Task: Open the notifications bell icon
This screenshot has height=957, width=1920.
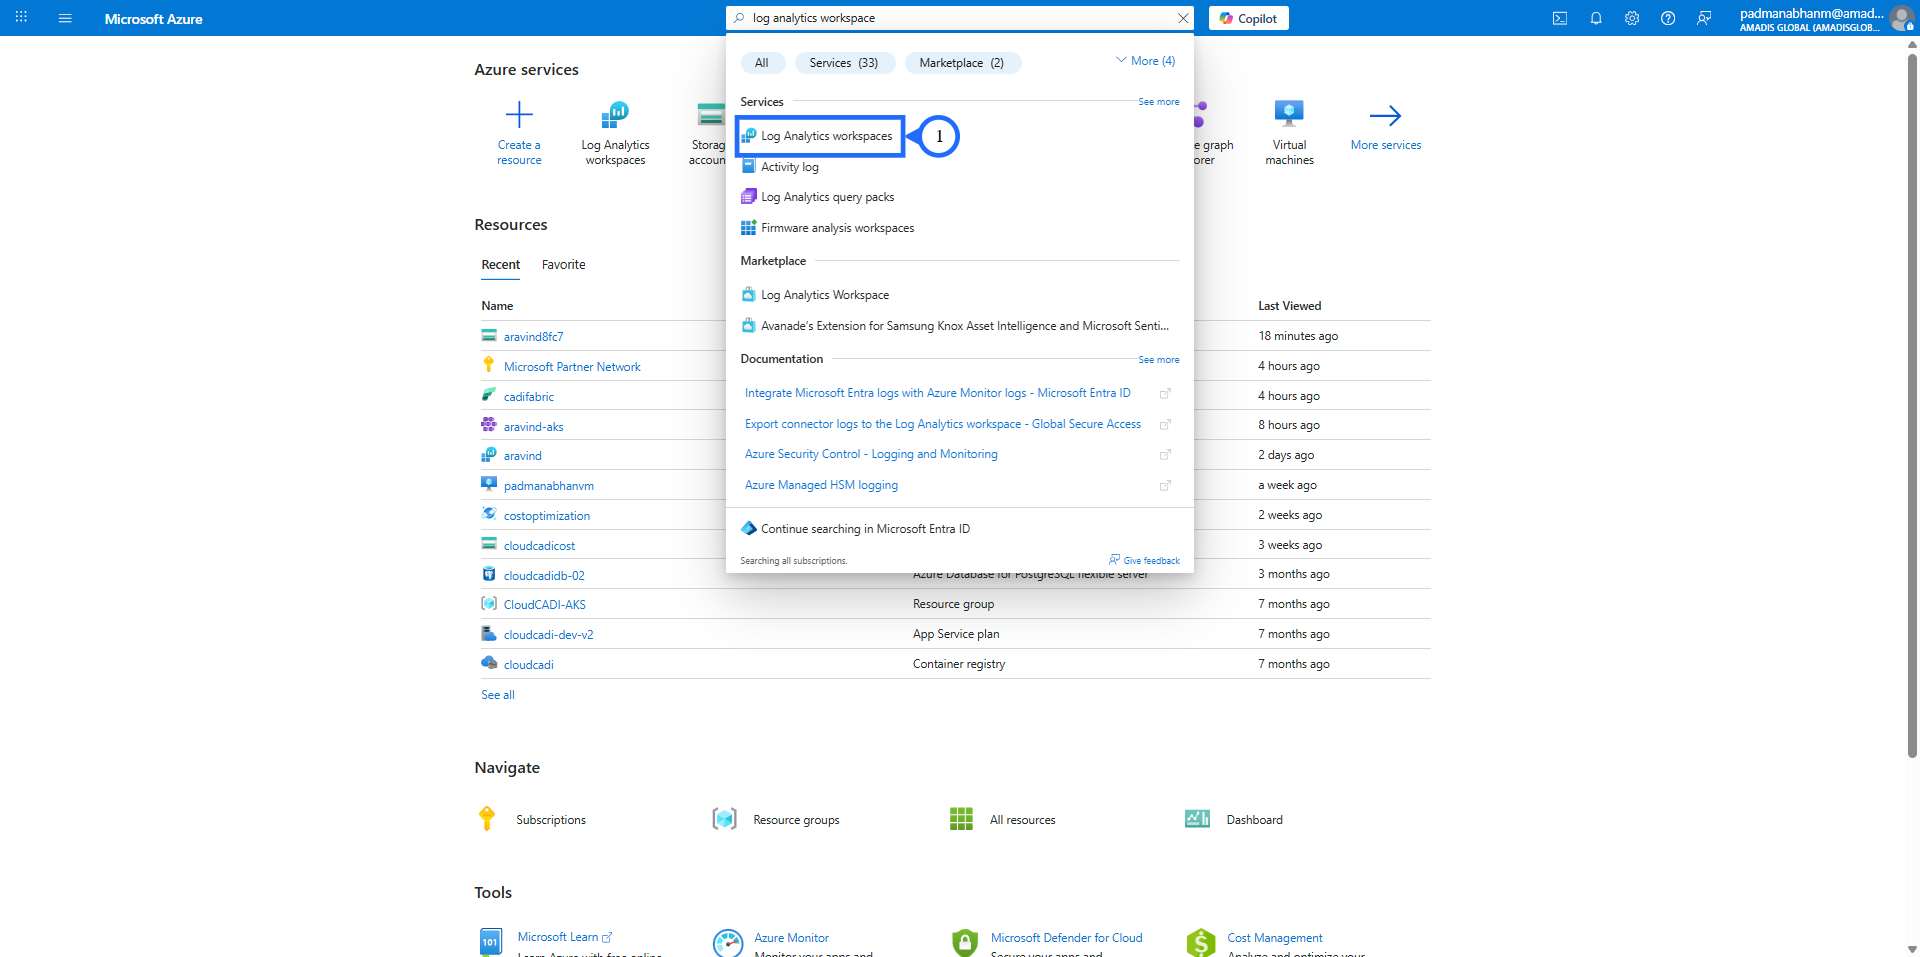Action: pyautogui.click(x=1596, y=18)
